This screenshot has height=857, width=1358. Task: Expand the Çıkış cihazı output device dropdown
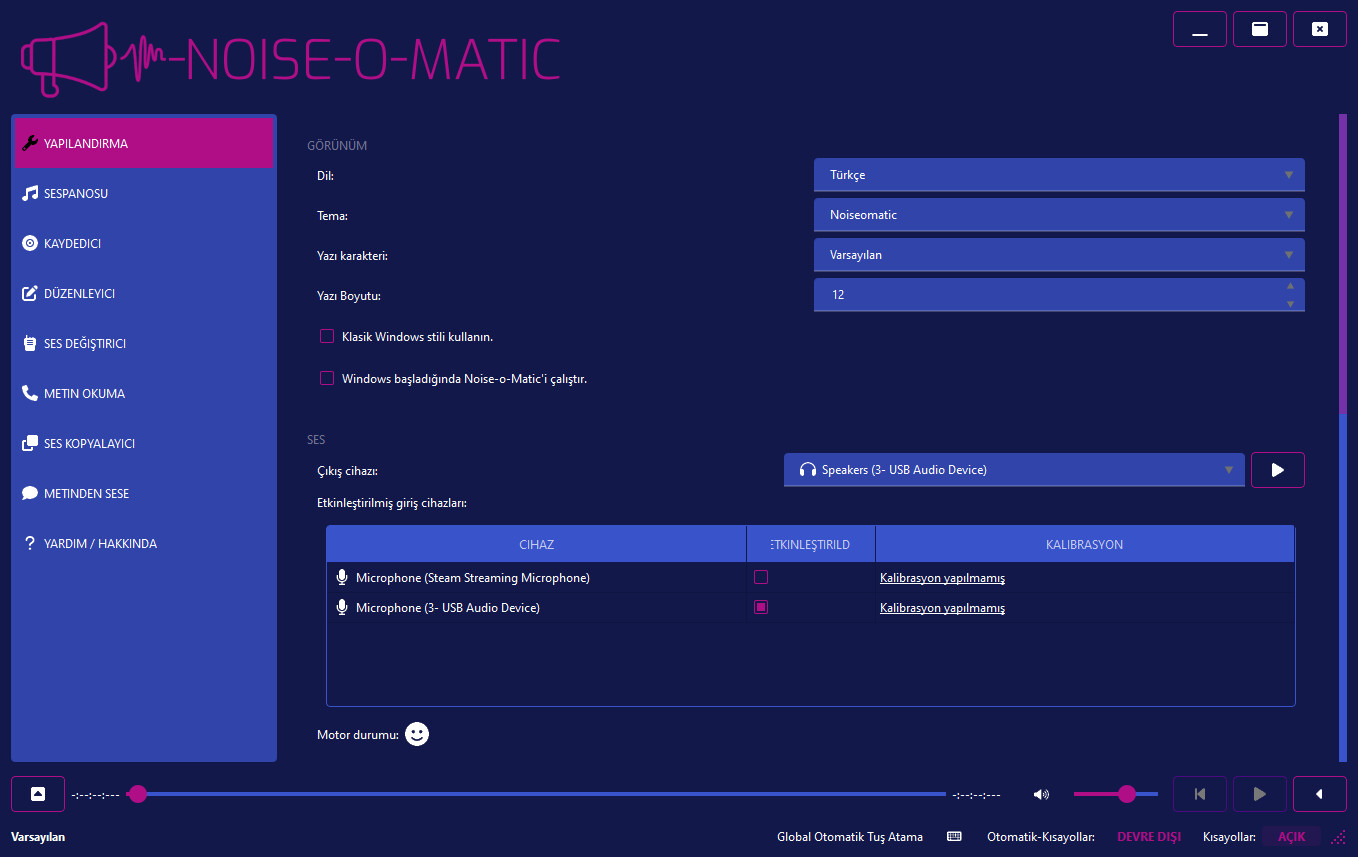[1014, 470]
